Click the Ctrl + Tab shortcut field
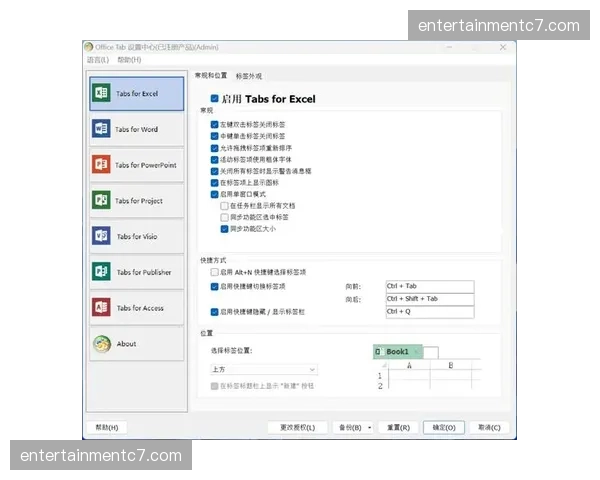 (x=430, y=286)
